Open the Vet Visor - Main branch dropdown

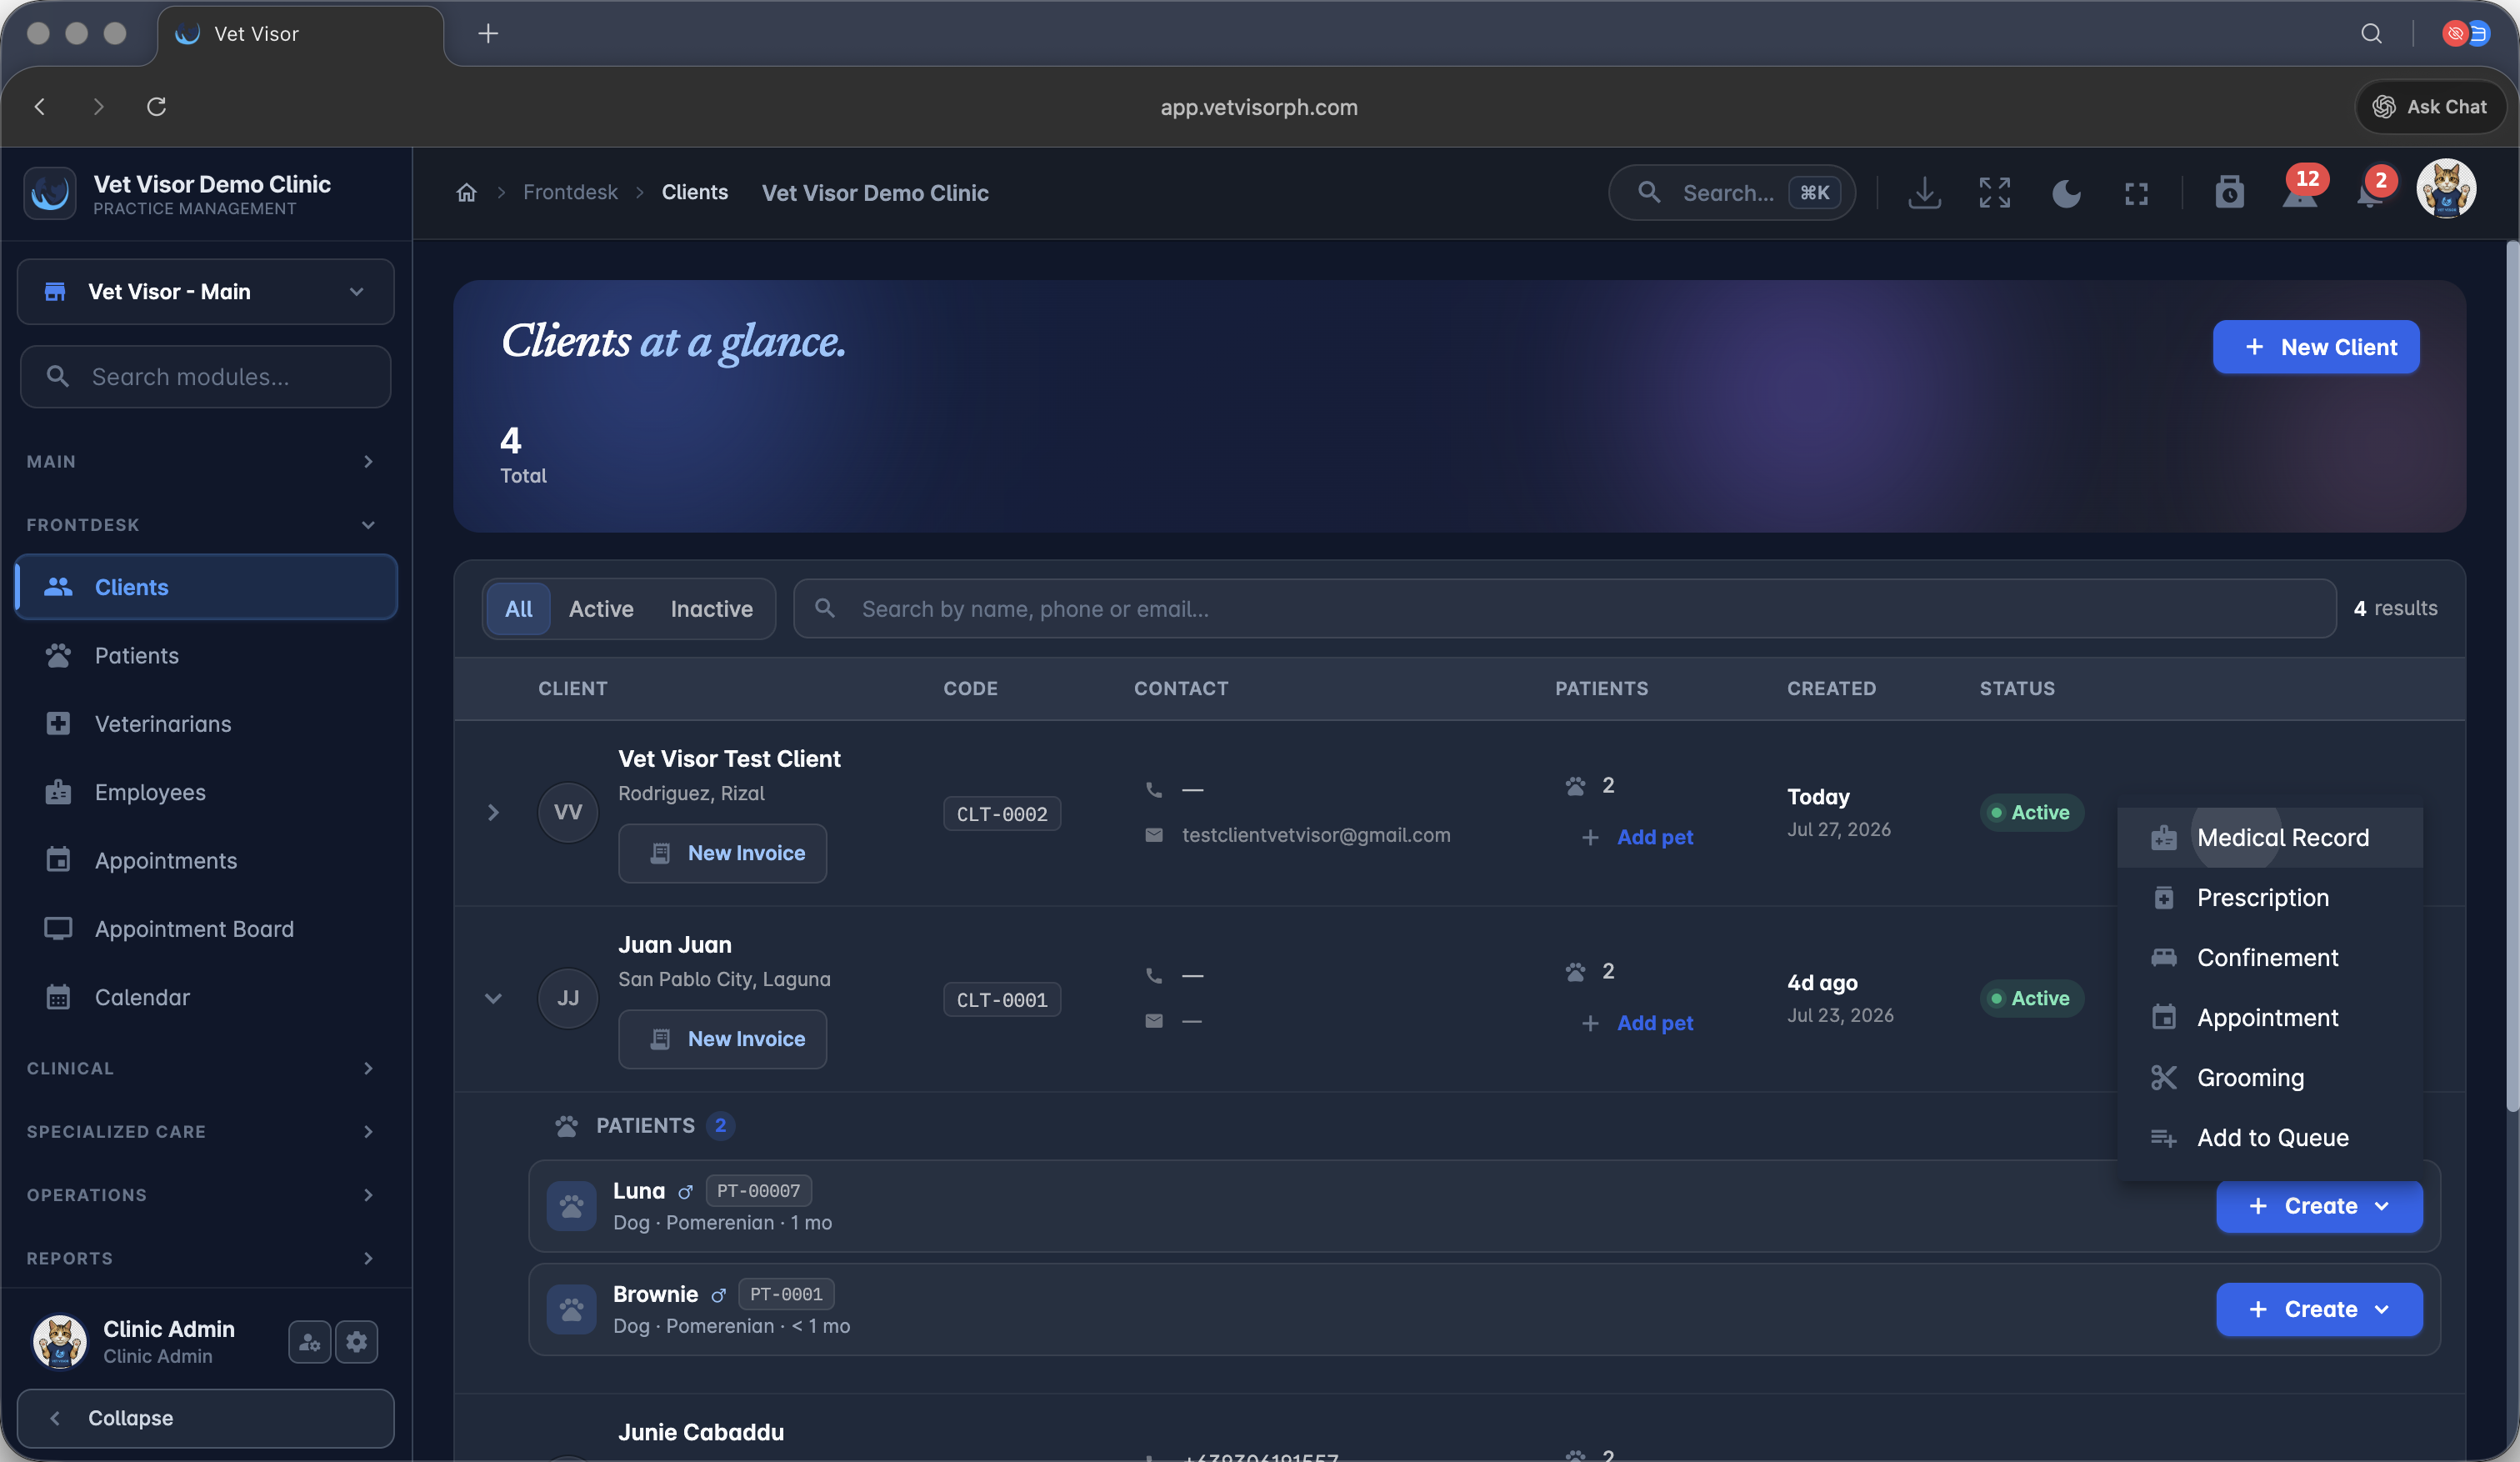pos(206,292)
